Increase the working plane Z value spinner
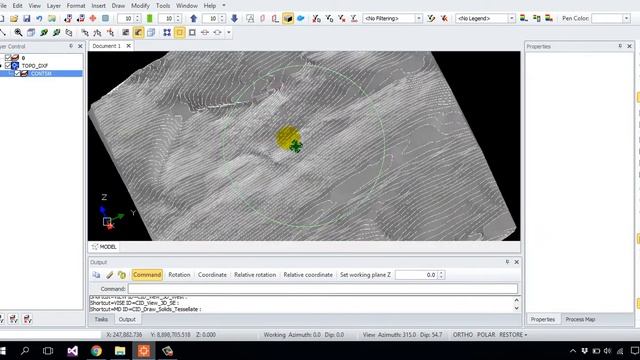 (x=441, y=273)
